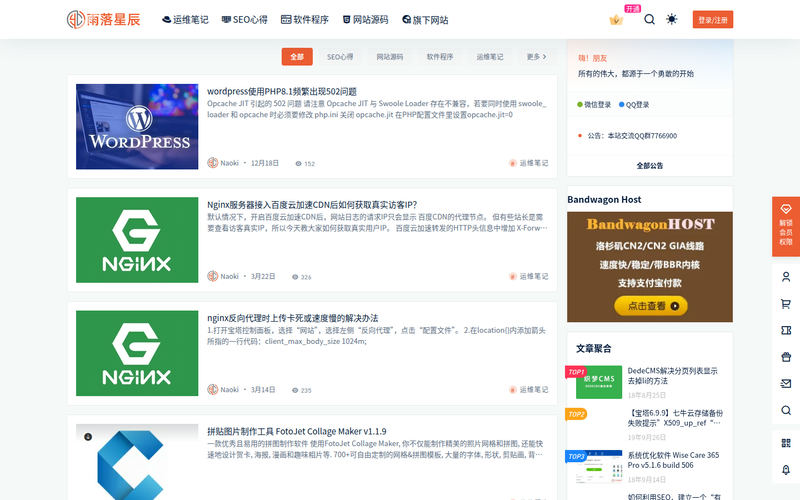800x500 pixels.
Task: Click the 织梦CMS TOP1 thumbnail
Action: click(x=598, y=382)
